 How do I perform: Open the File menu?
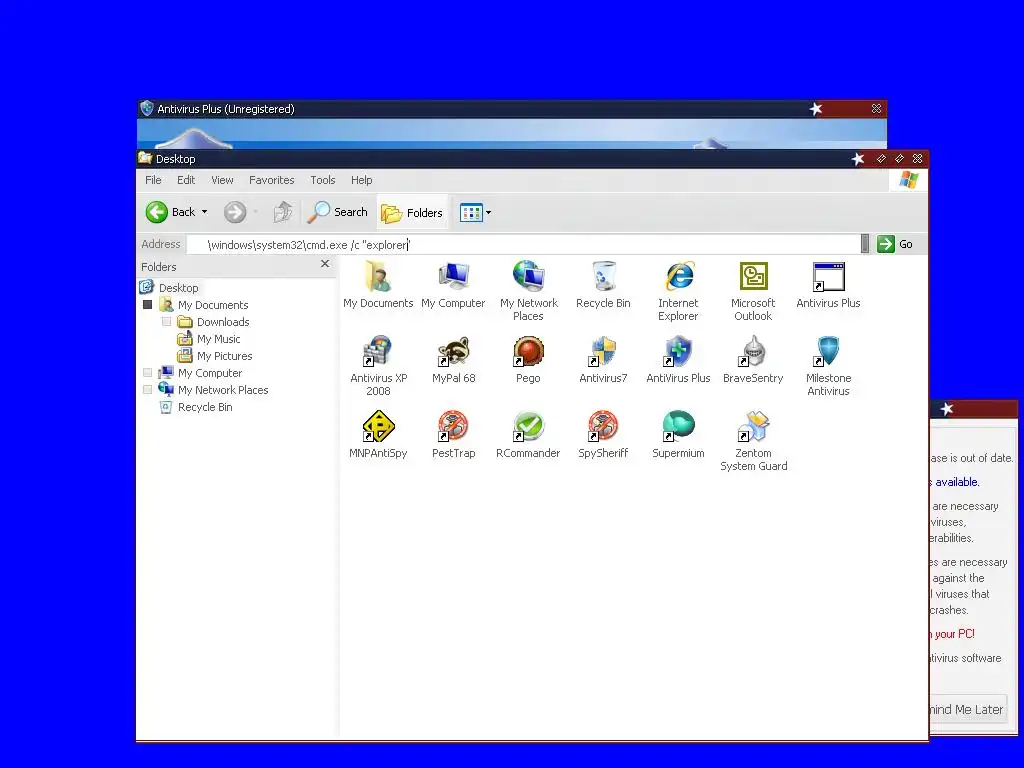click(x=153, y=180)
